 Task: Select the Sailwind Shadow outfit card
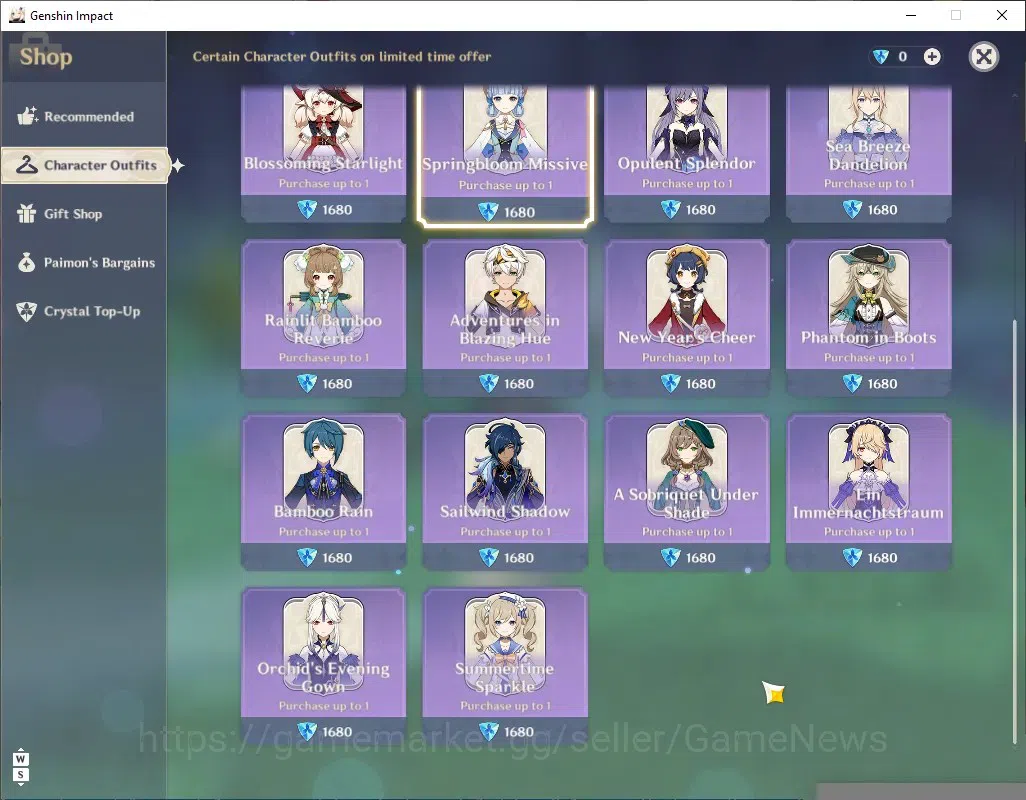505,492
